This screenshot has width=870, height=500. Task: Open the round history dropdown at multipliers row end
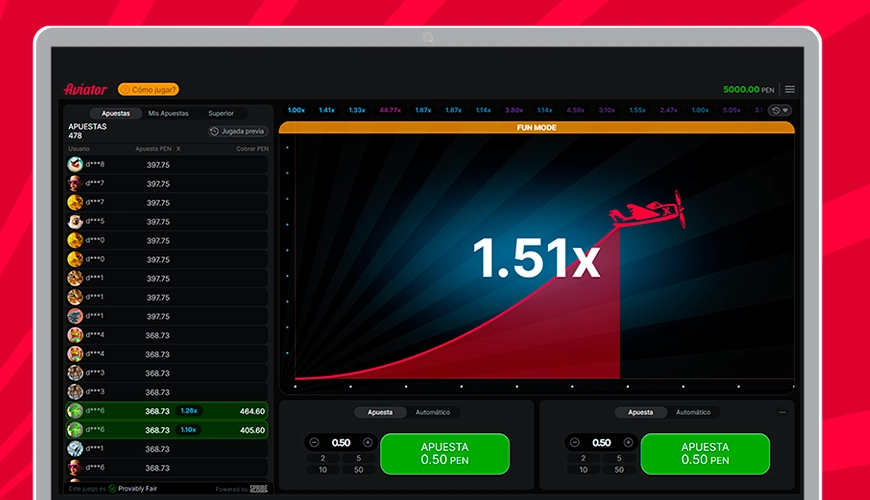click(780, 110)
